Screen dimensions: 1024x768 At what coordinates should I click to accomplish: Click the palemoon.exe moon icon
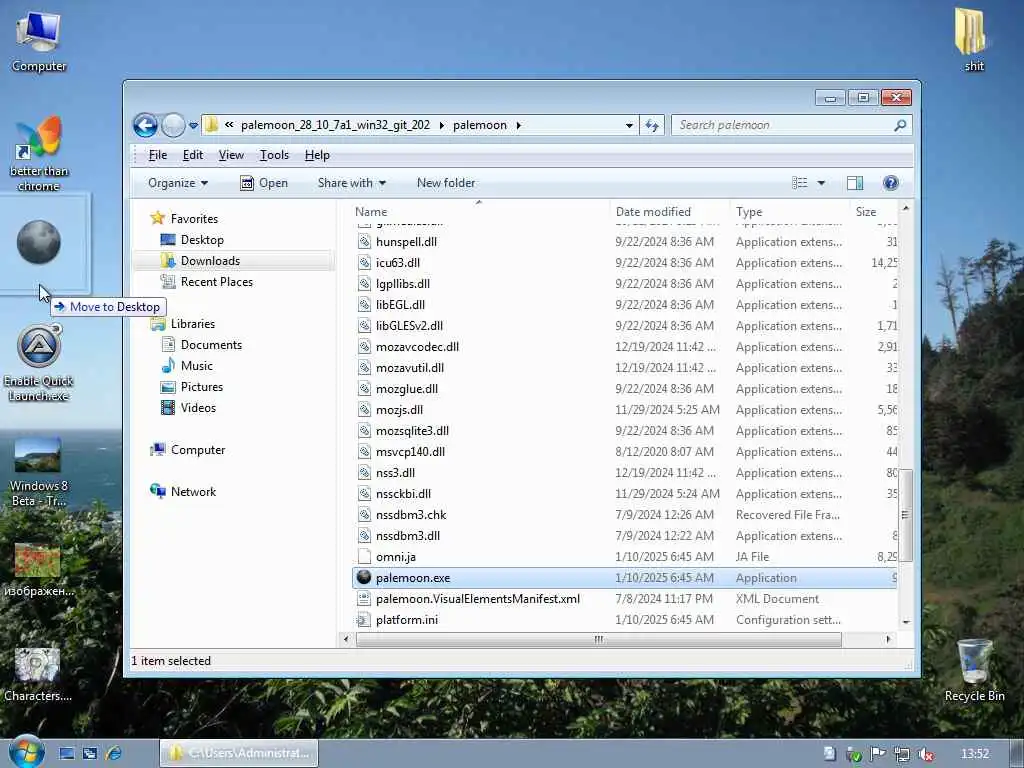[364, 577]
